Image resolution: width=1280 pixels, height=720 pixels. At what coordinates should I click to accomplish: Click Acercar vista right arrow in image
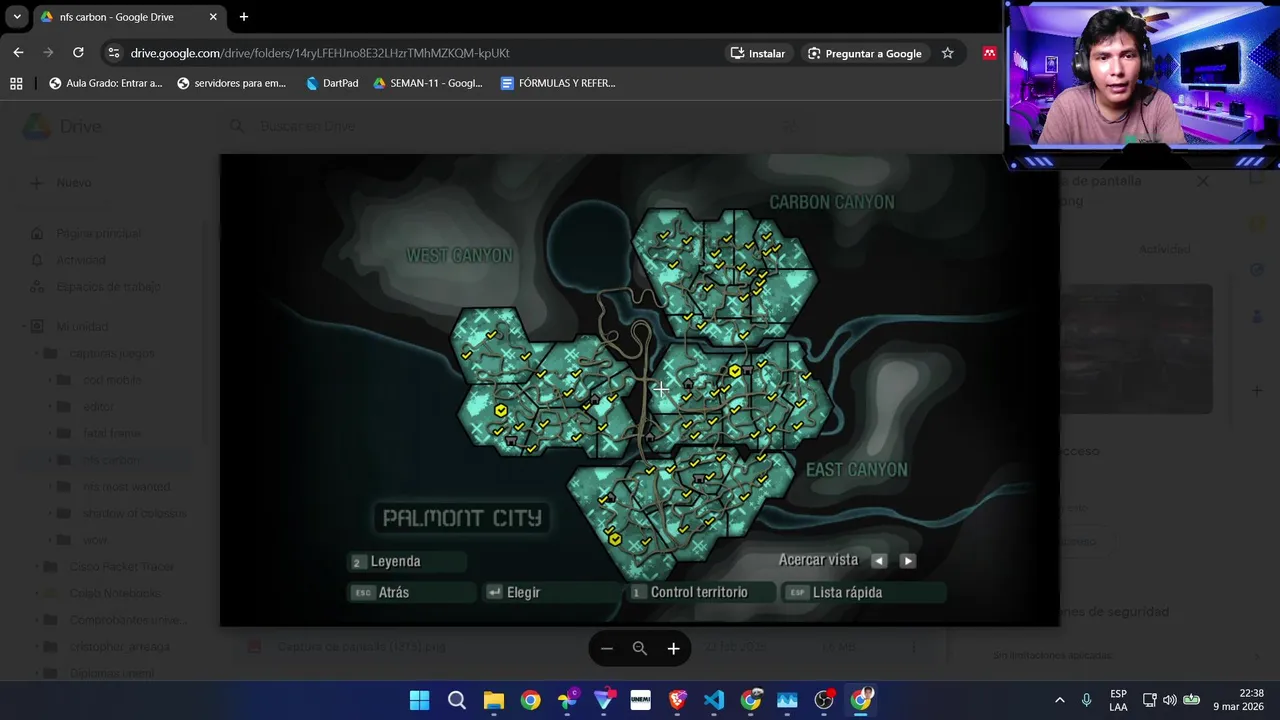tap(908, 561)
